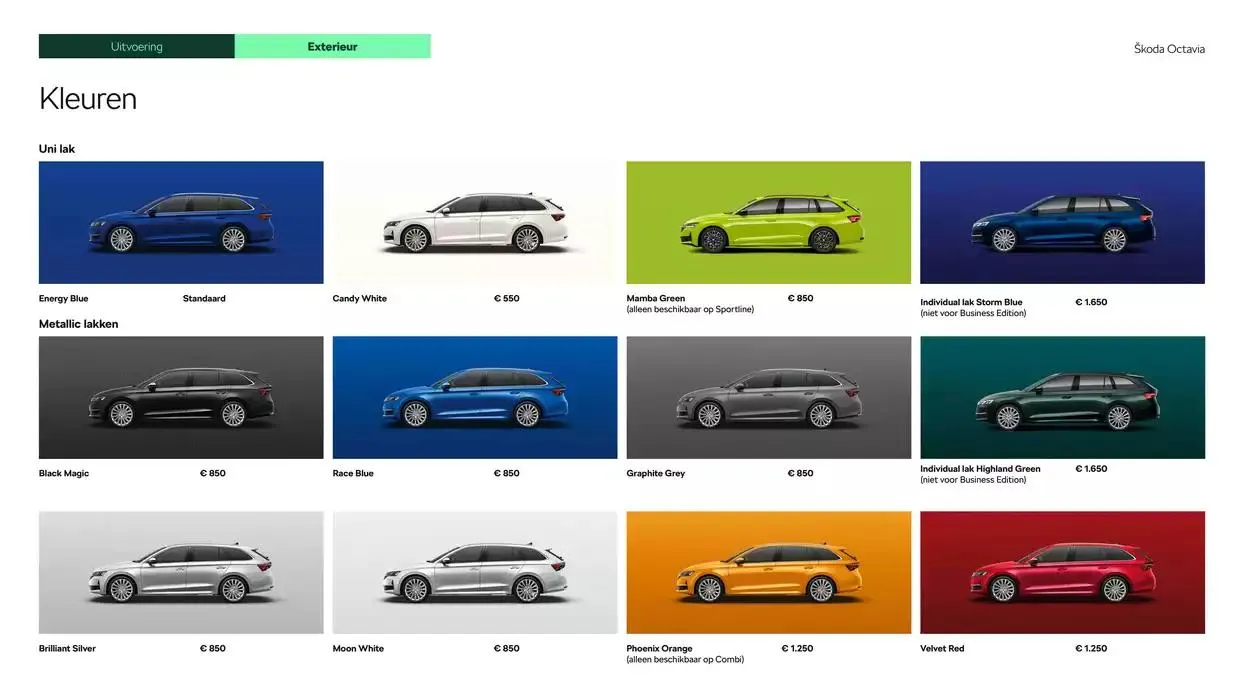Screen dimensions: 1244x700
Task: Select the Candy White car image
Action: (474, 222)
